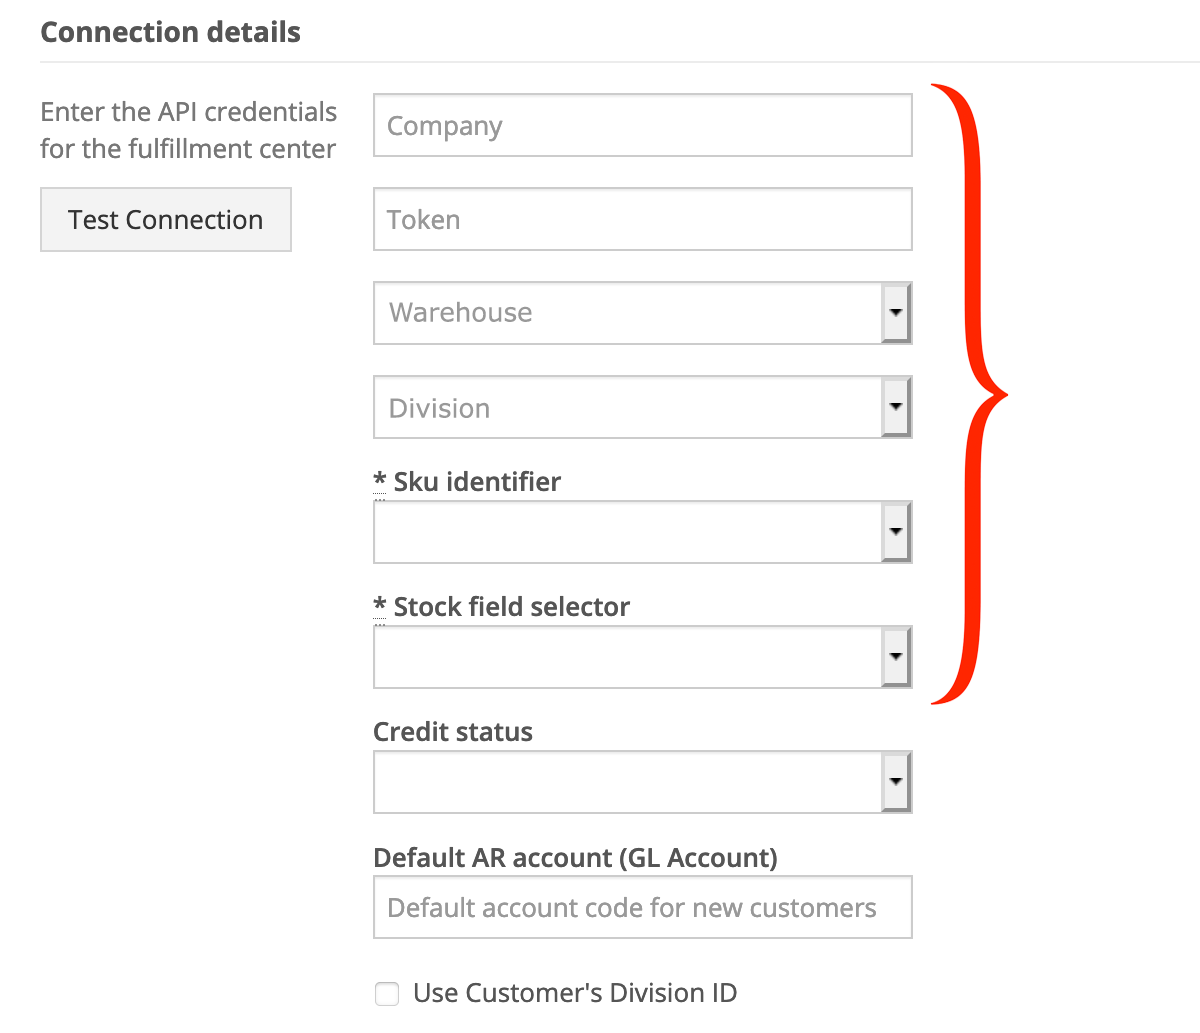
Task: Open the Sku identifier dropdown arrow
Action: click(896, 532)
